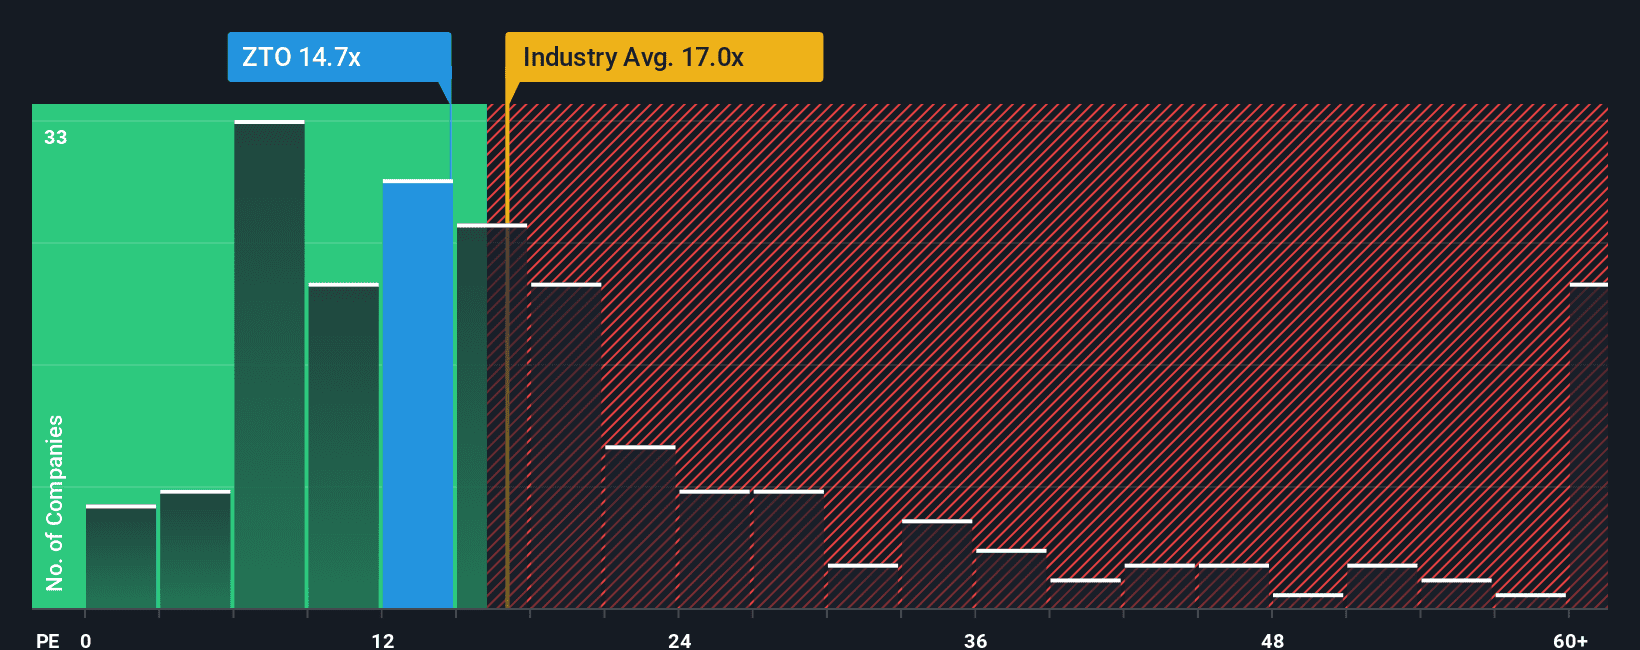Click the '48' x-axis tick label
Viewport: 1640px width, 650px height.
coord(1272,640)
